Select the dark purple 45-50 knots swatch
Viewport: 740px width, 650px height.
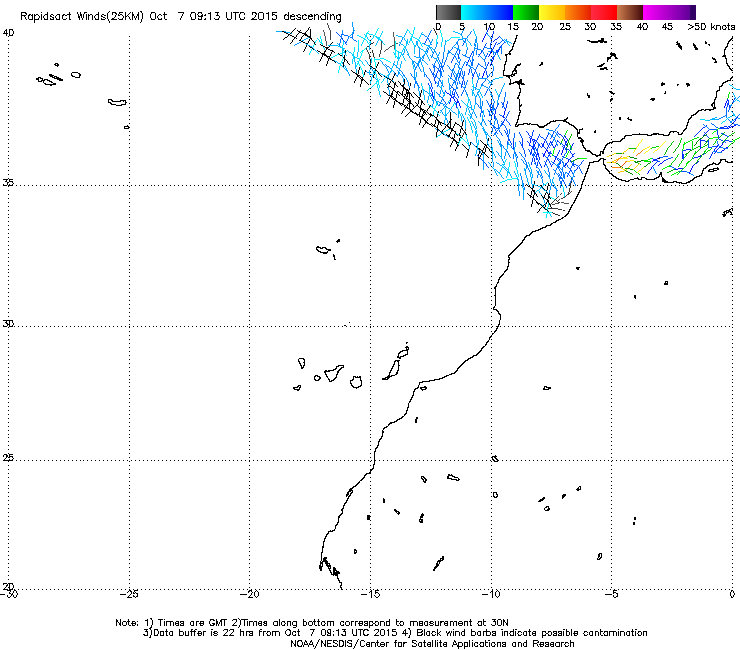point(682,12)
